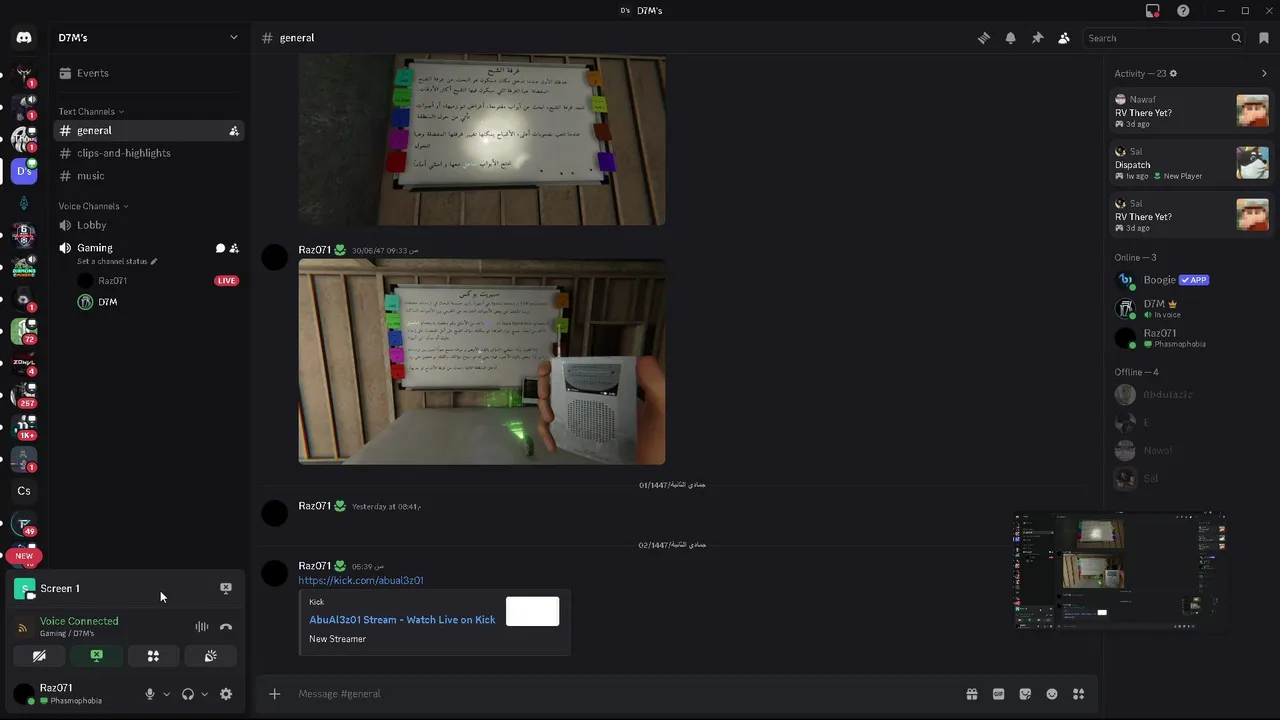Select Boogie APP in online members
The width and height of the screenshot is (1280, 720).
(x=1191, y=280)
